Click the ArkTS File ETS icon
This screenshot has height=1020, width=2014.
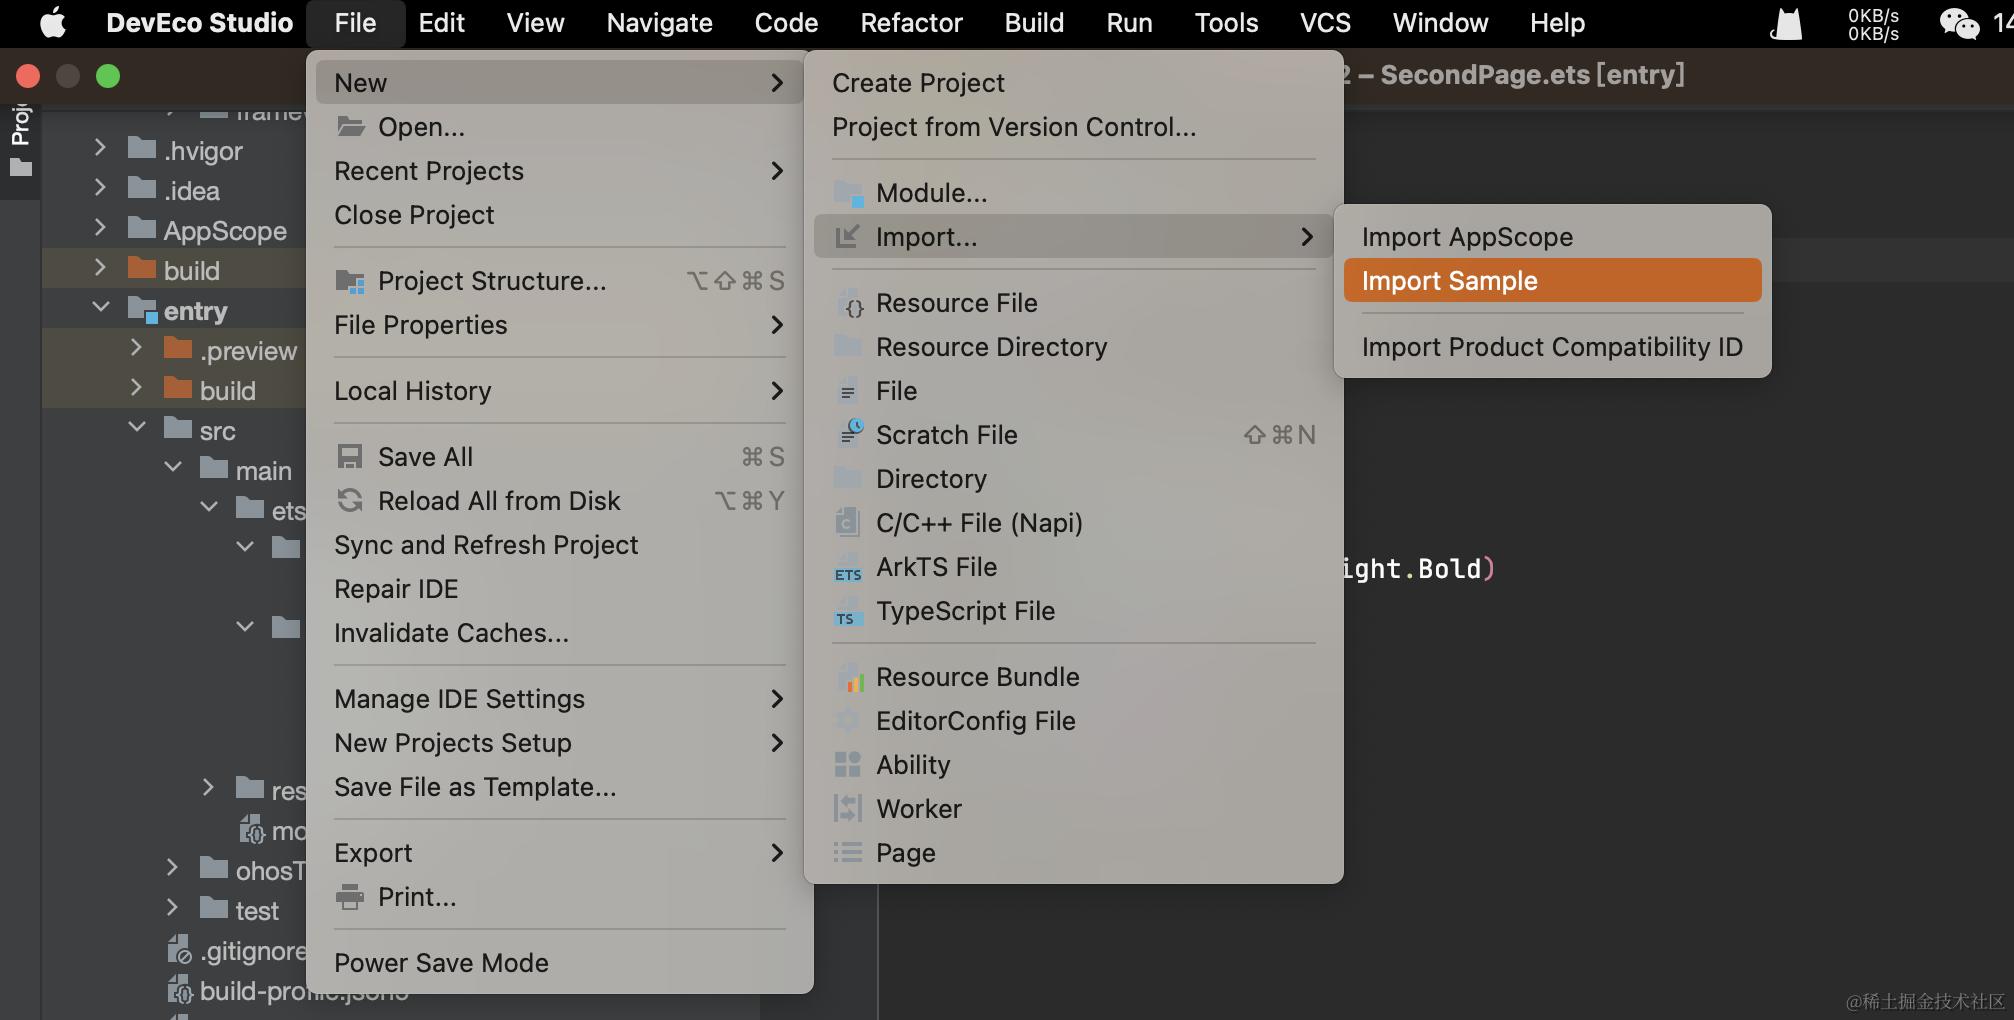848,569
